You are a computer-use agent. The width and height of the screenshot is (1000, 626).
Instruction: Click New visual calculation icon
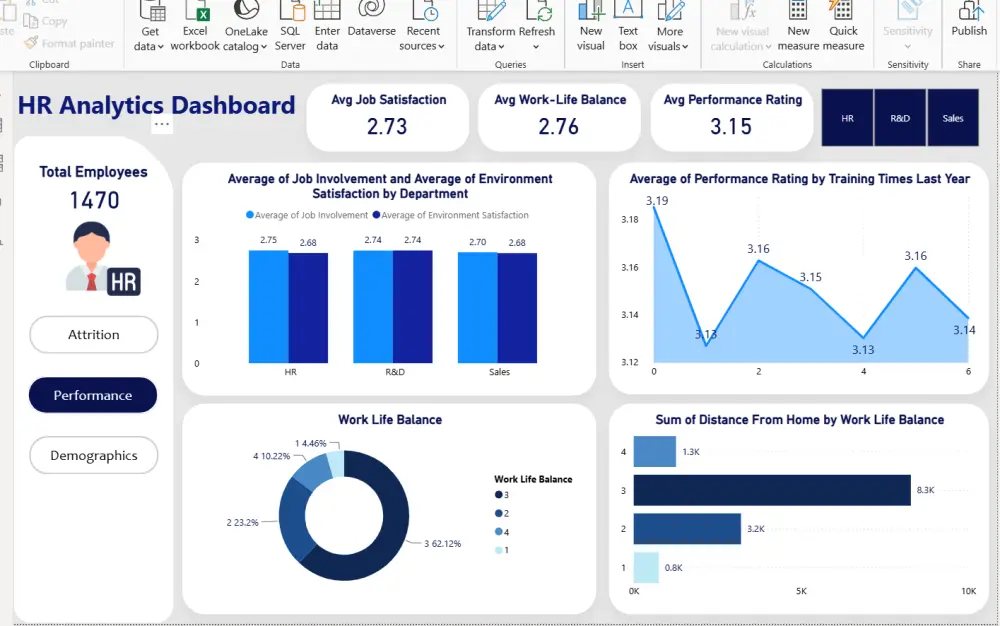(743, 10)
